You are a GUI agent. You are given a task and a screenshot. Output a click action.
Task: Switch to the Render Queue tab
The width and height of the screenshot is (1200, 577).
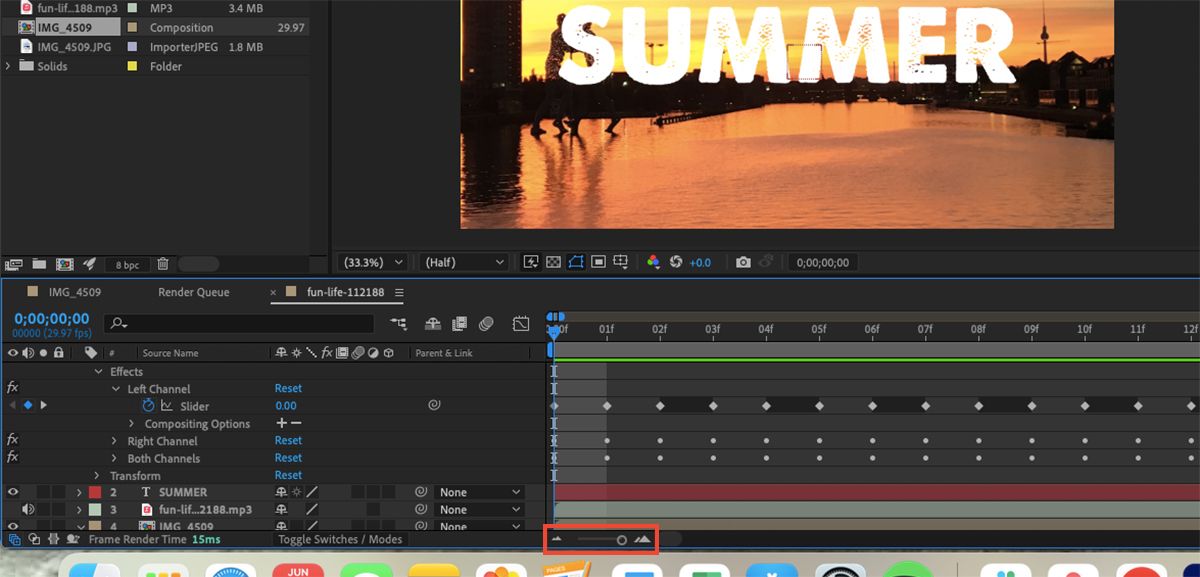pyautogui.click(x=193, y=292)
